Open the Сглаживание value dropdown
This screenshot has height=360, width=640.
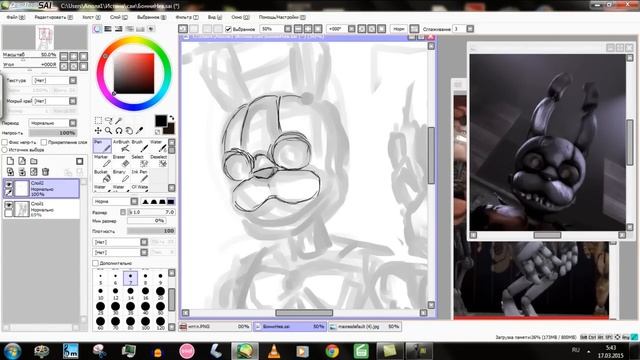pos(470,29)
